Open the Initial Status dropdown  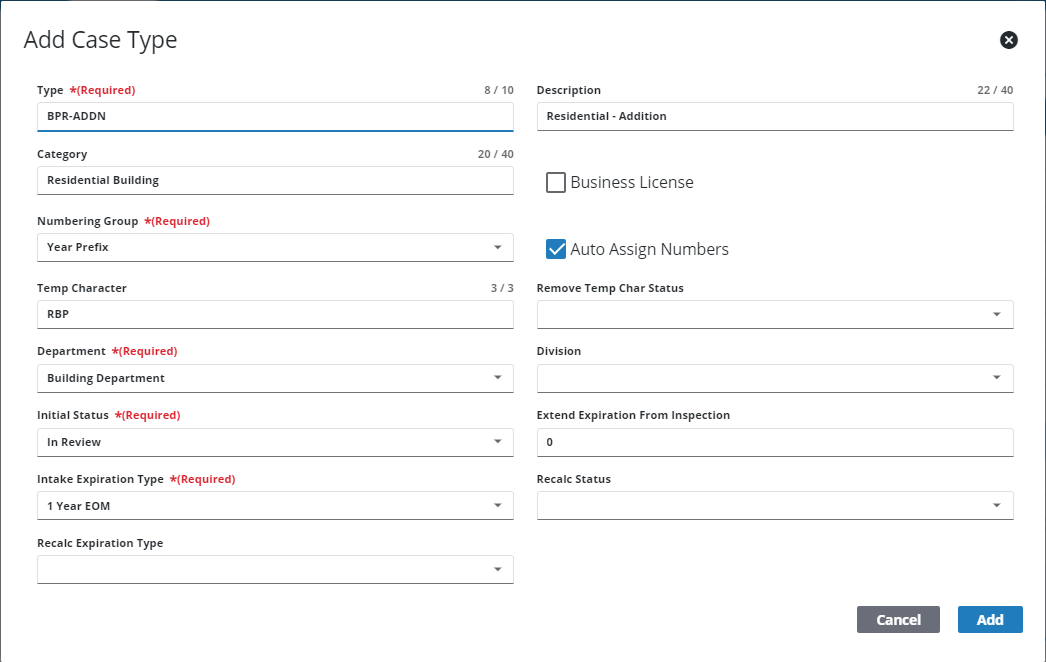(x=275, y=442)
